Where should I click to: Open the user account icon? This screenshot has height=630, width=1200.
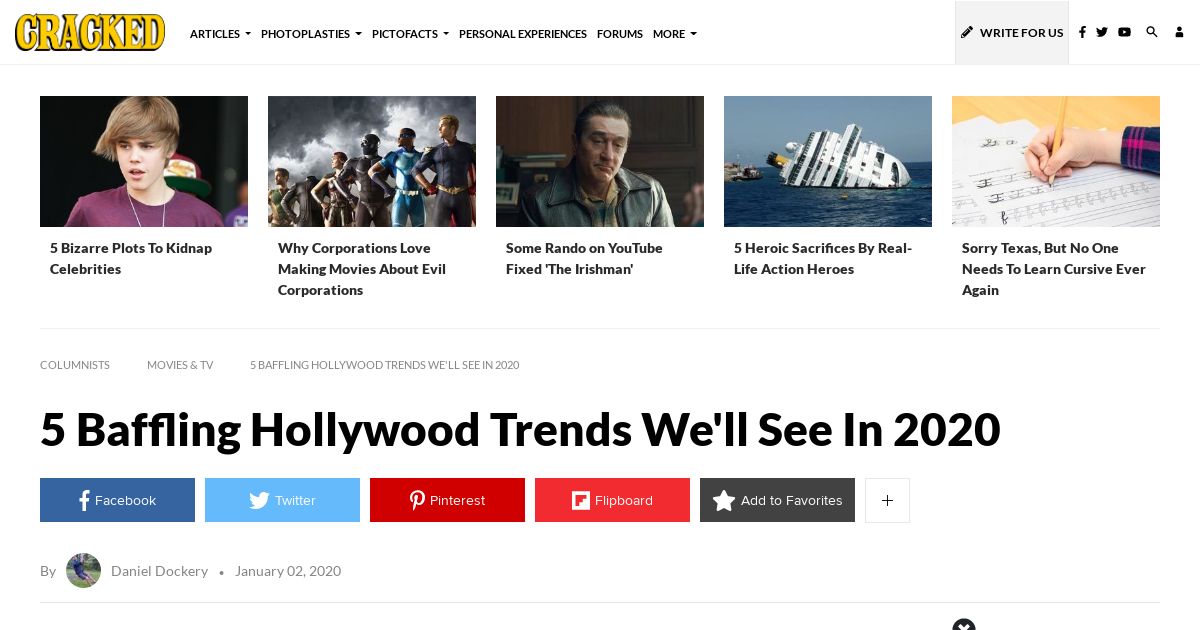(1179, 32)
